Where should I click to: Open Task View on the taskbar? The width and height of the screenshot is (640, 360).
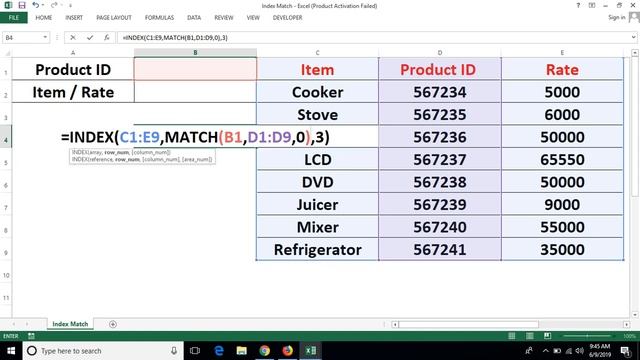tap(195, 351)
